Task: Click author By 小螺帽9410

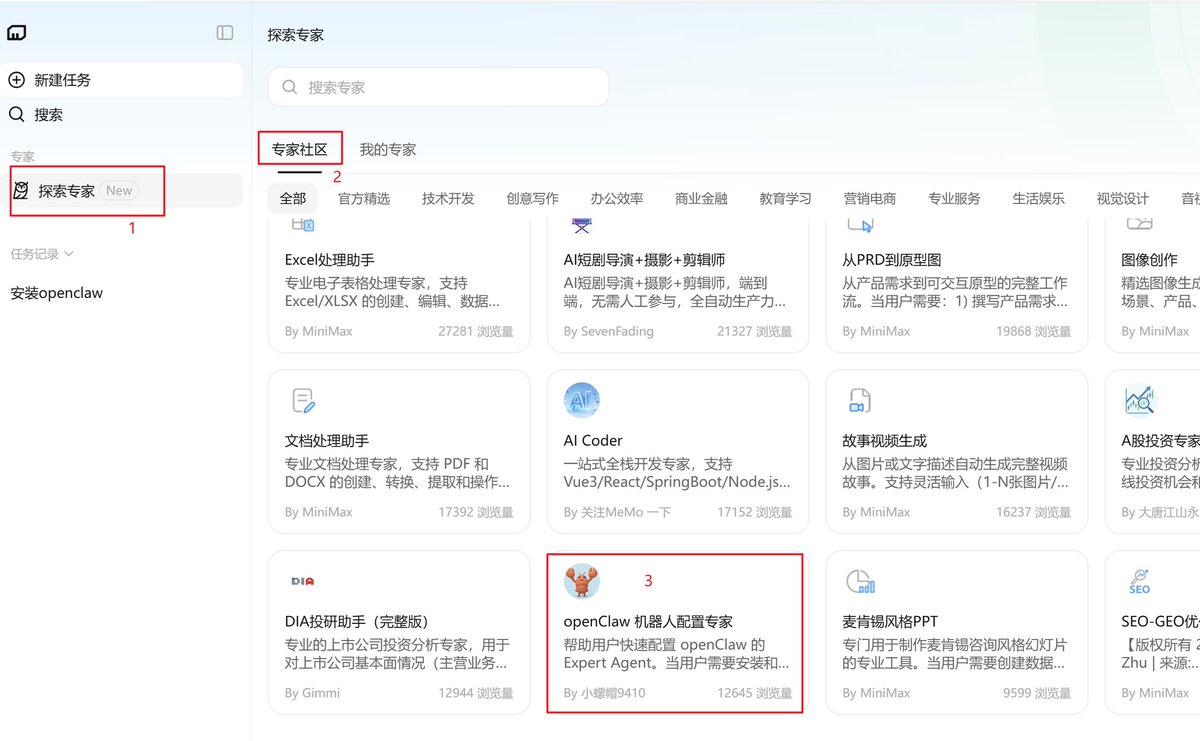Action: [x=604, y=693]
